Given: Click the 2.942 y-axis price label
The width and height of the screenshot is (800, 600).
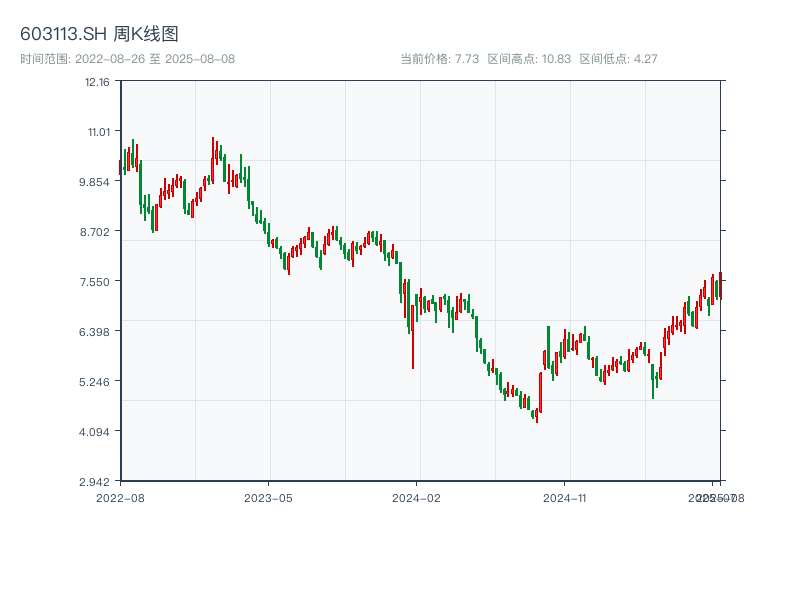Looking at the screenshot, I should pos(95,482).
